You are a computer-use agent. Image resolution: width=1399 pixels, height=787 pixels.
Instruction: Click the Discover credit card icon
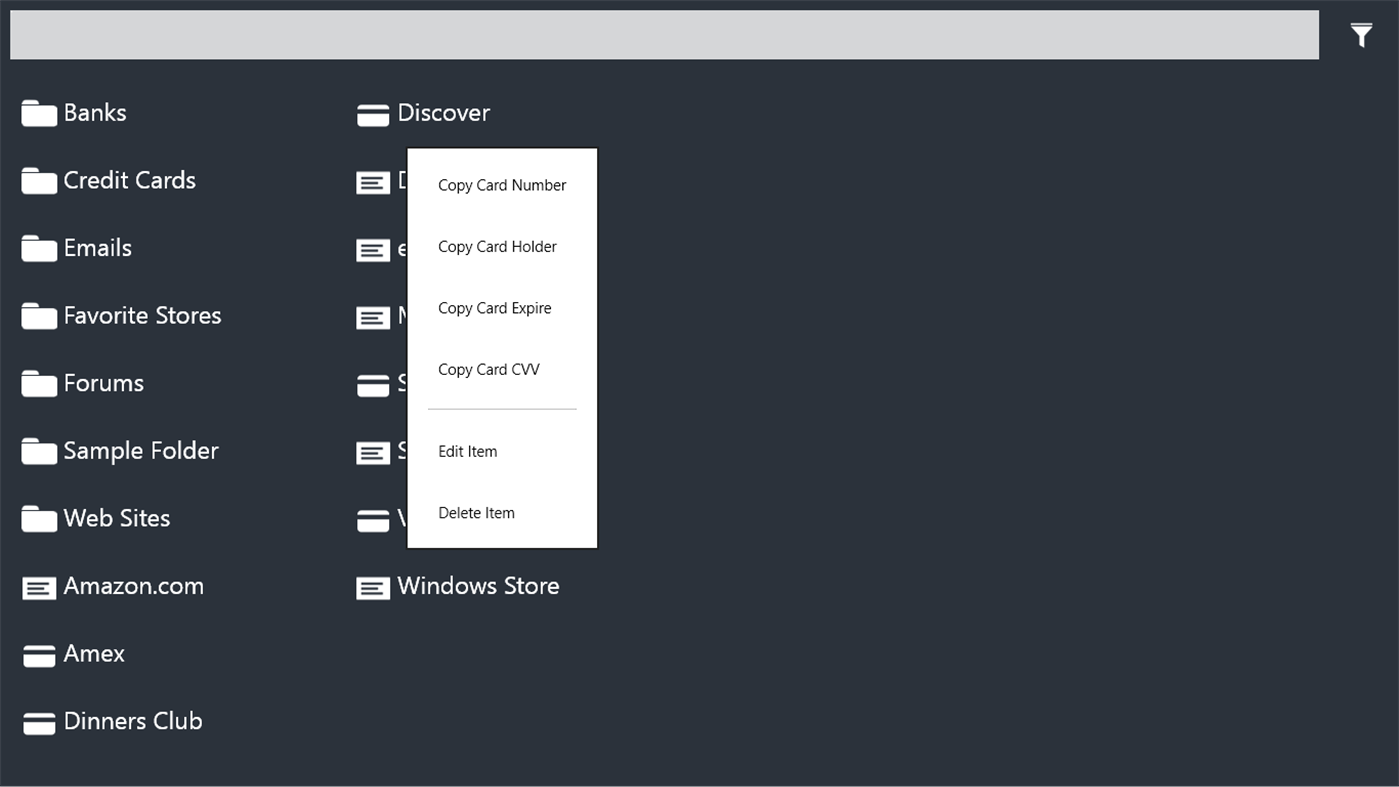(x=372, y=114)
